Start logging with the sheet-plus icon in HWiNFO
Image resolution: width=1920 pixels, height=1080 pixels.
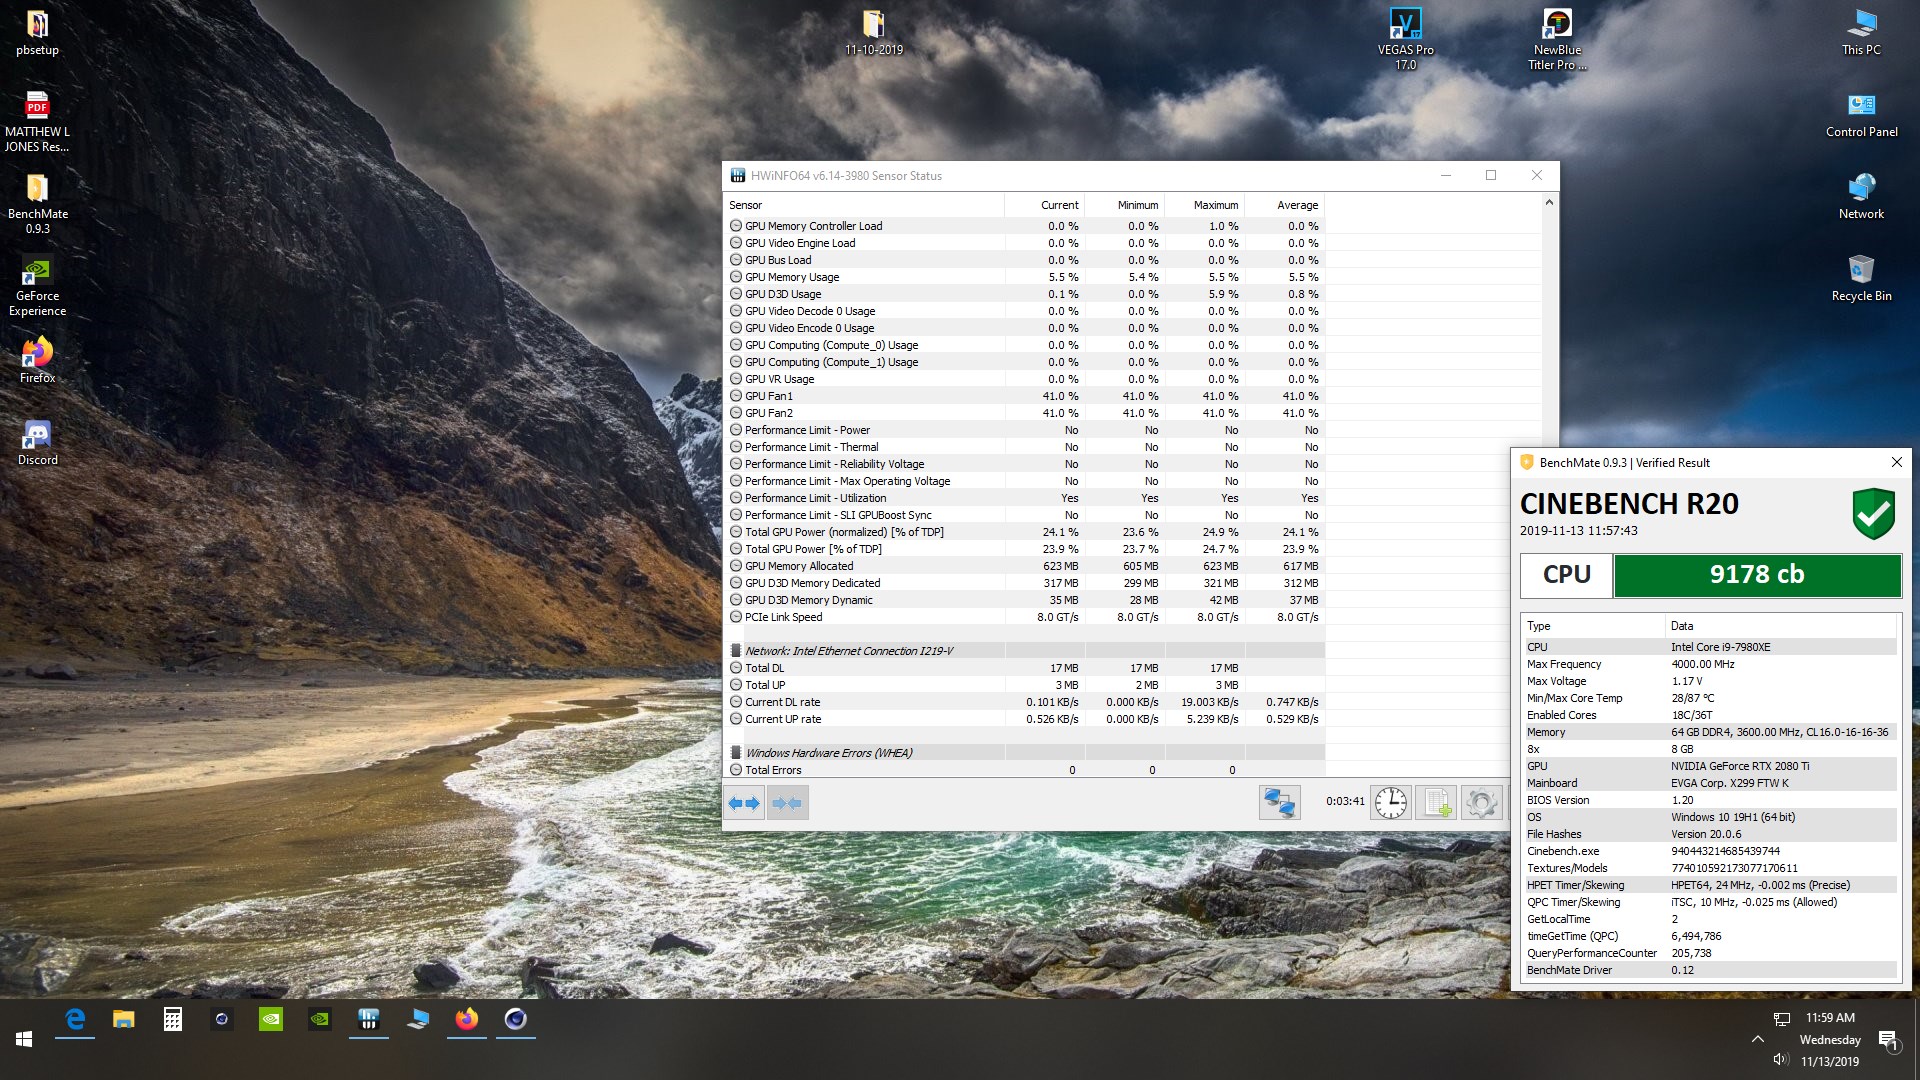click(1437, 802)
